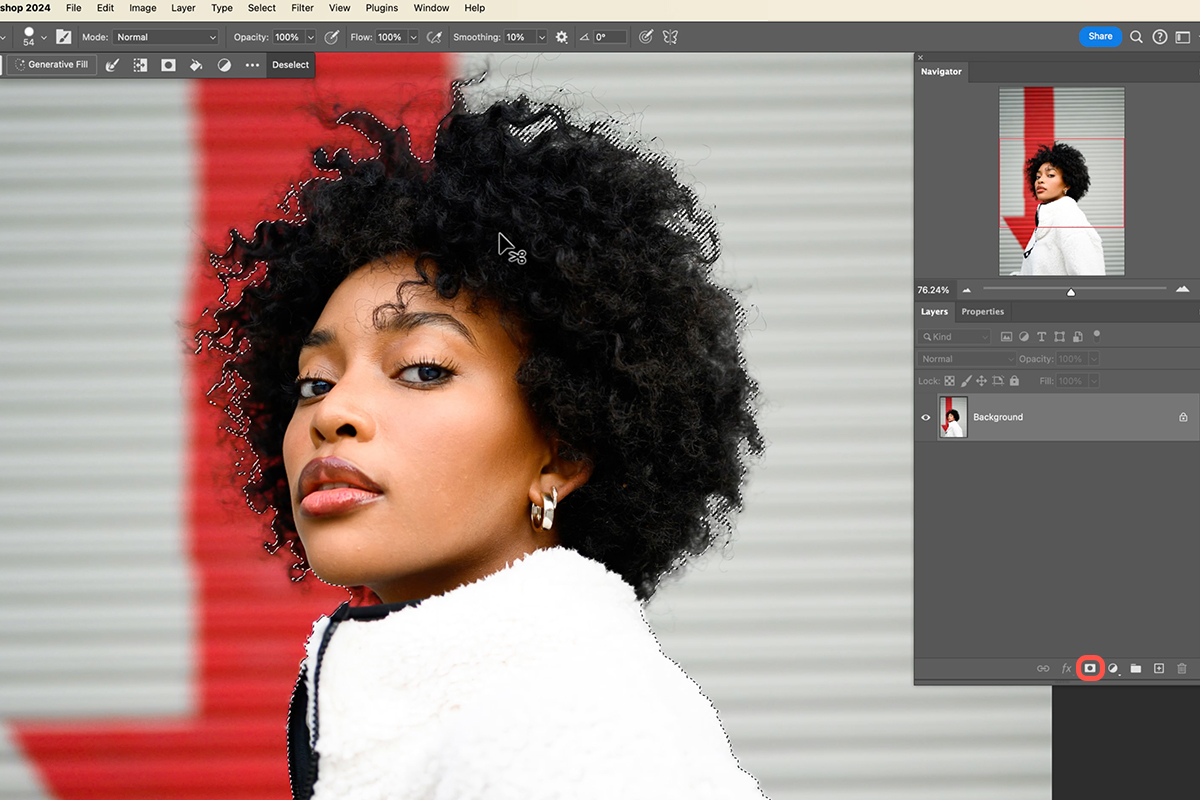Open the Select menu

click(x=261, y=8)
